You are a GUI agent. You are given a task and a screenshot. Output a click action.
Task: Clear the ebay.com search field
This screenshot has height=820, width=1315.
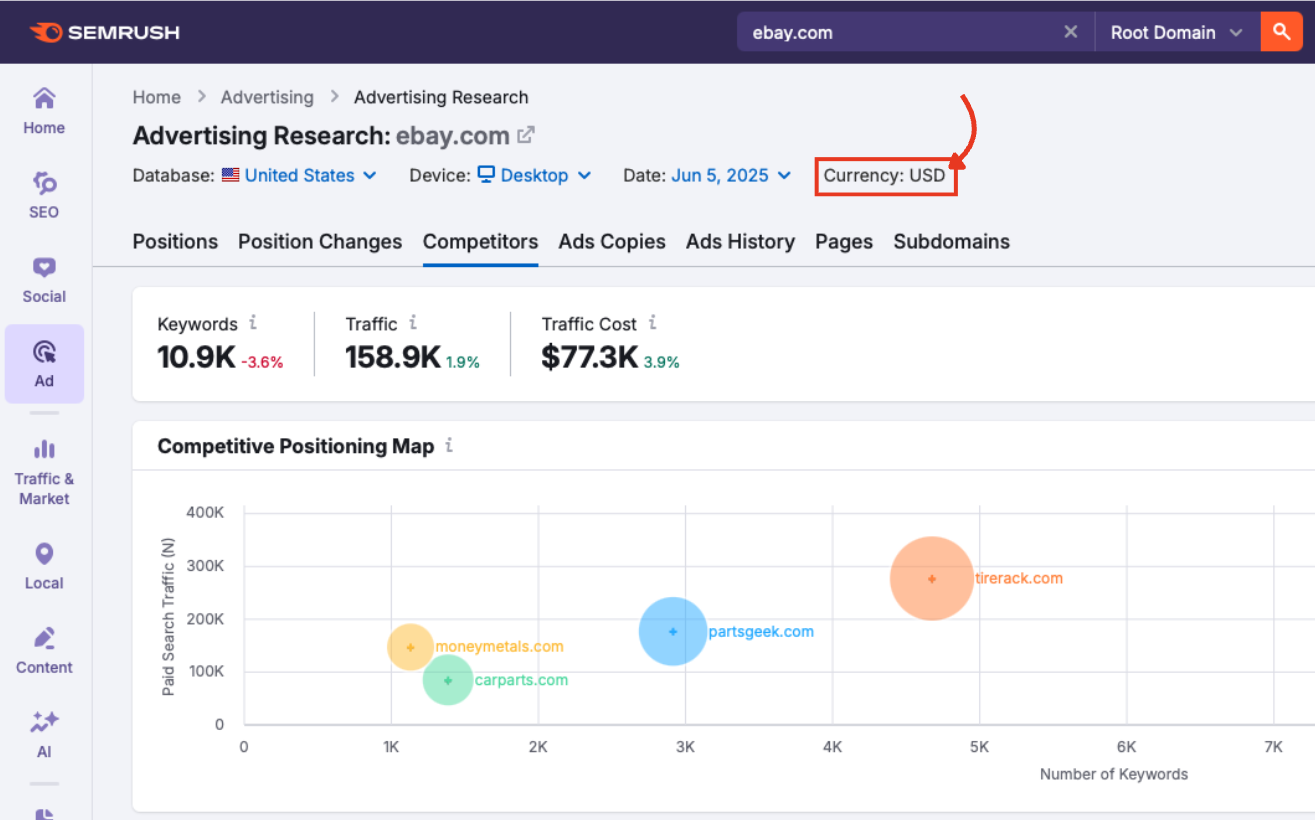[1070, 32]
